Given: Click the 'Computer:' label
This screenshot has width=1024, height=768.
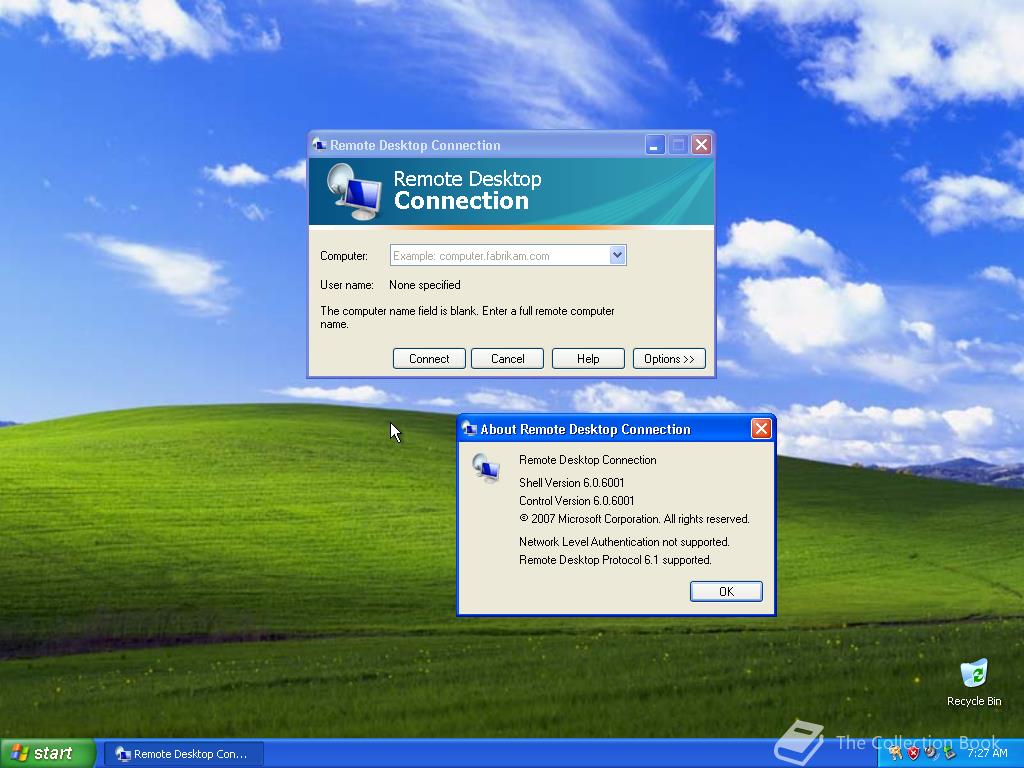Looking at the screenshot, I should click(344, 256).
